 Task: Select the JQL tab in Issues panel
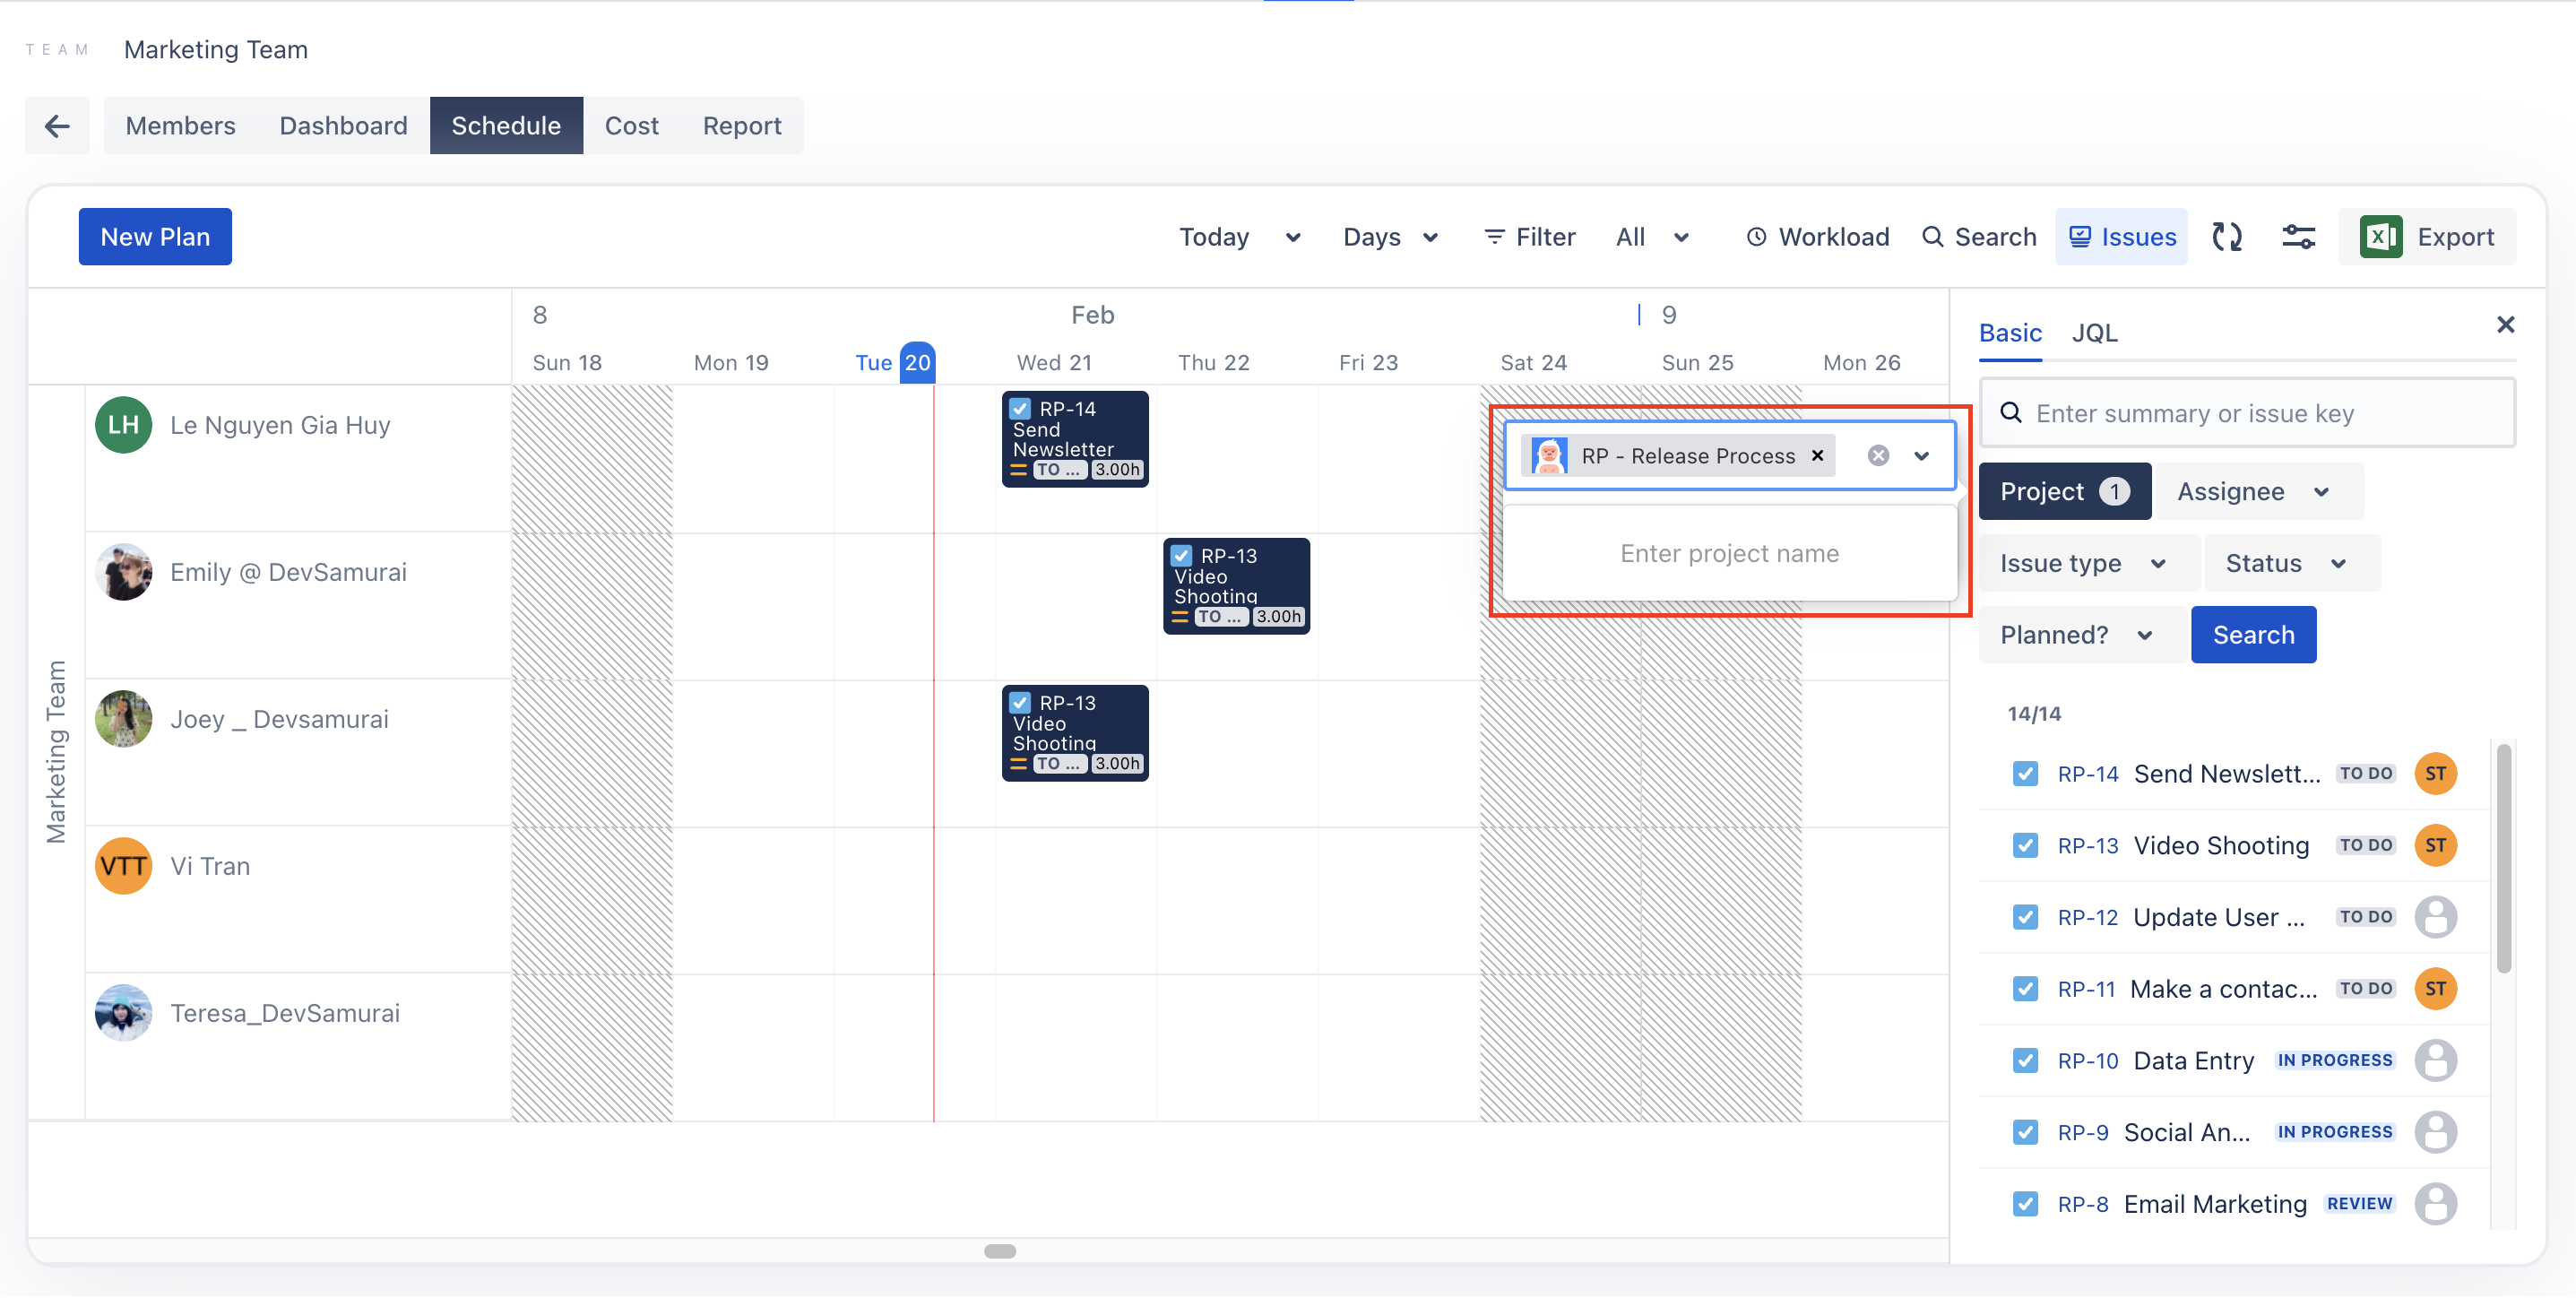click(x=2094, y=333)
